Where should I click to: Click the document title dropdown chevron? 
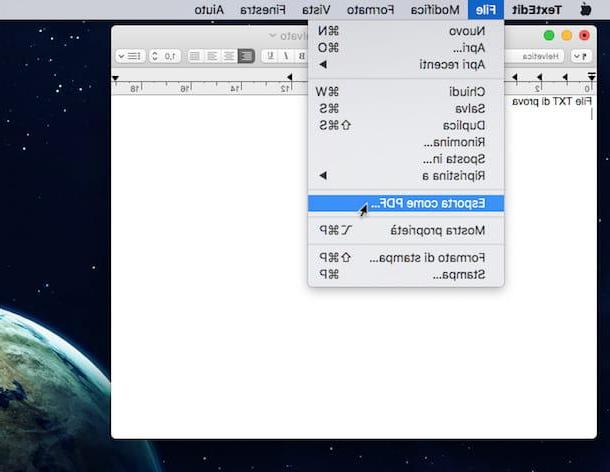[273, 36]
